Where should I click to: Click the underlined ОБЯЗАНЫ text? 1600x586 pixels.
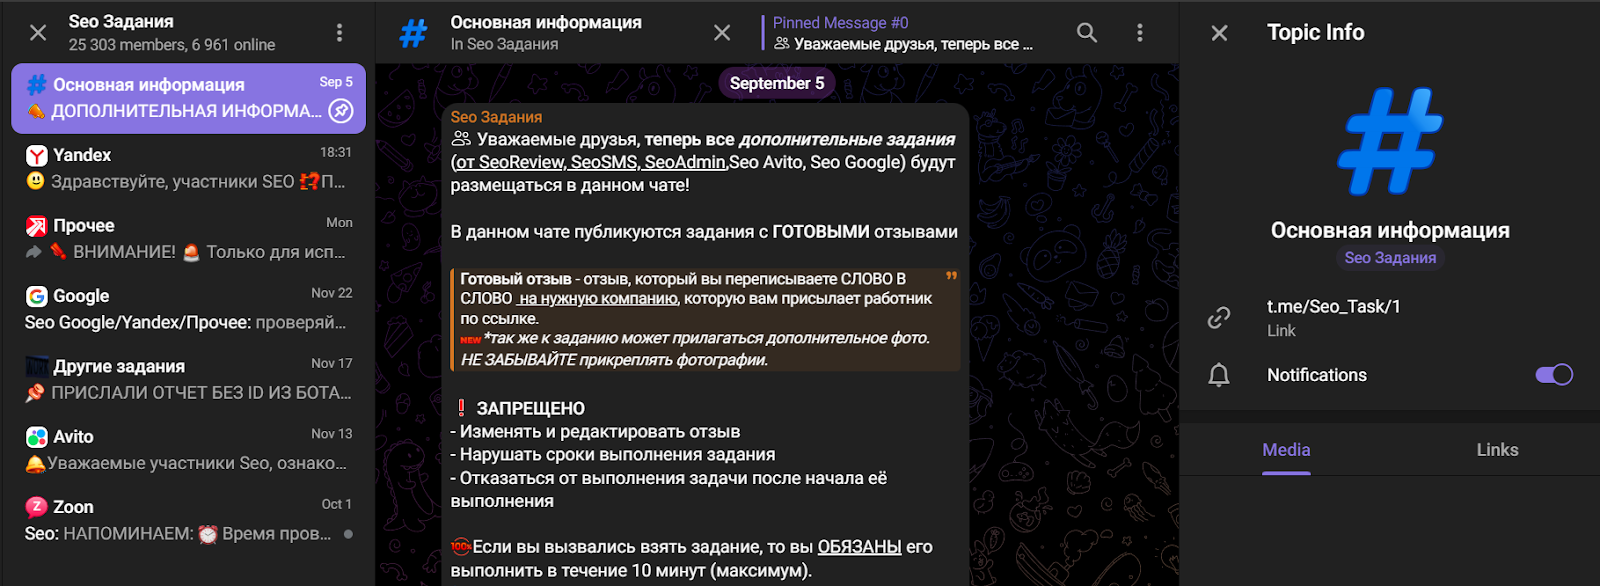point(859,547)
